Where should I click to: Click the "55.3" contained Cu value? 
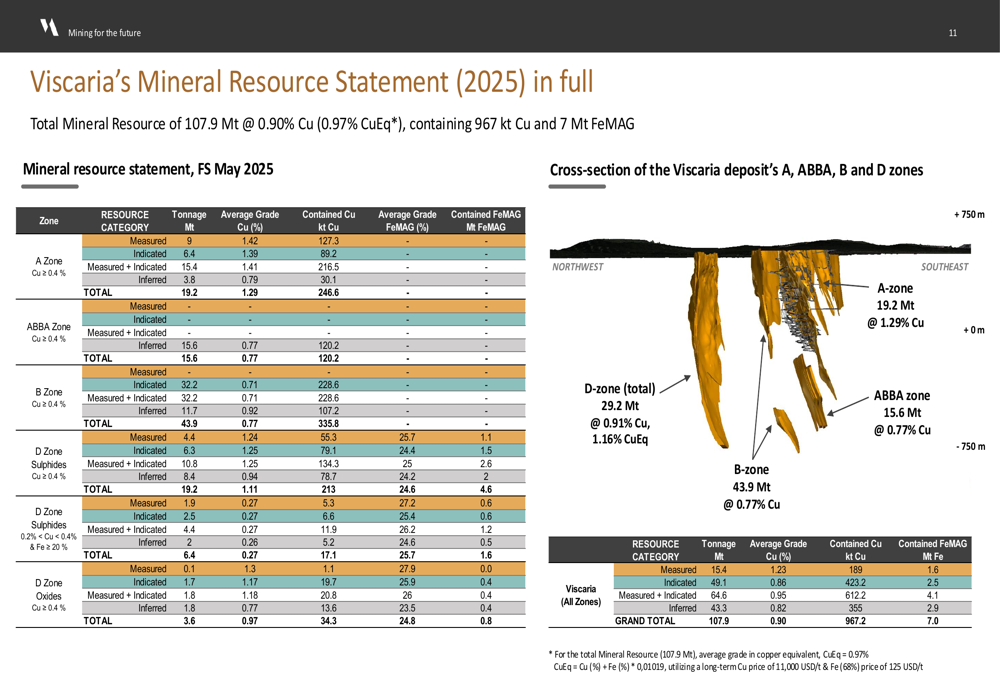click(328, 438)
